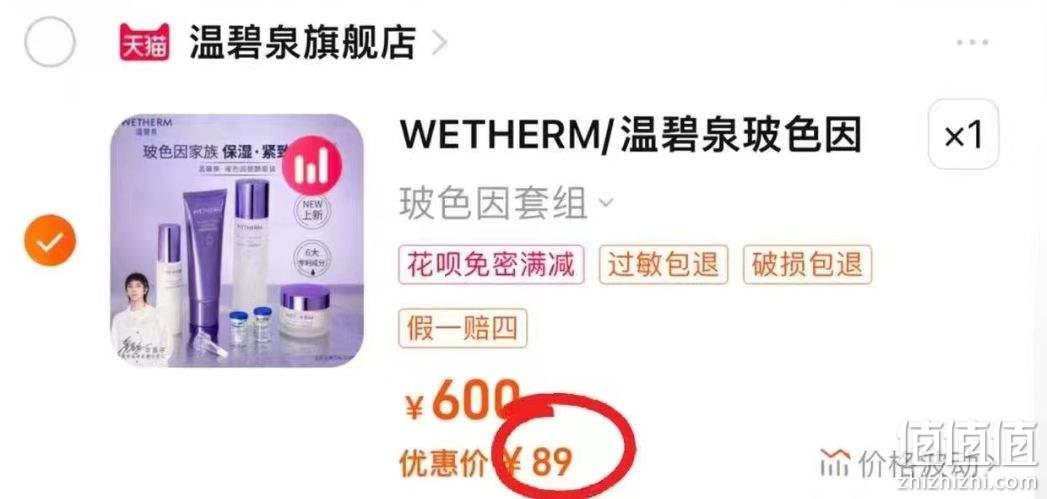Screen dimensions: 1047x499
Task: Click the price fluctuation chart icon
Action: click(x=835, y=462)
